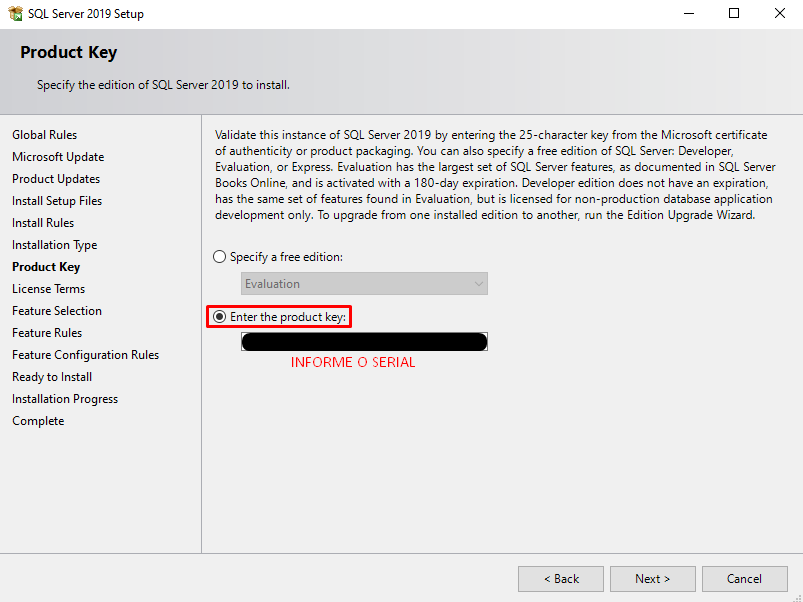
Task: Click the SQL Server setup title bar icon
Action: (x=16, y=13)
